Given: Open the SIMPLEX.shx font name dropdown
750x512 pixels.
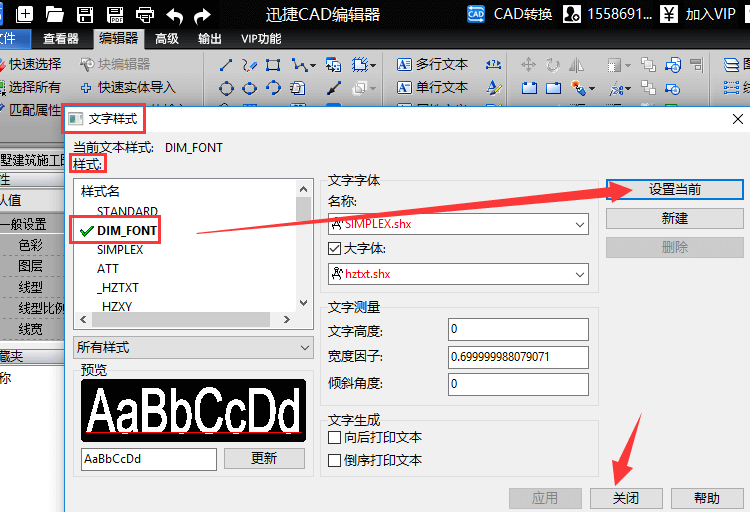Looking at the screenshot, I should coord(580,224).
